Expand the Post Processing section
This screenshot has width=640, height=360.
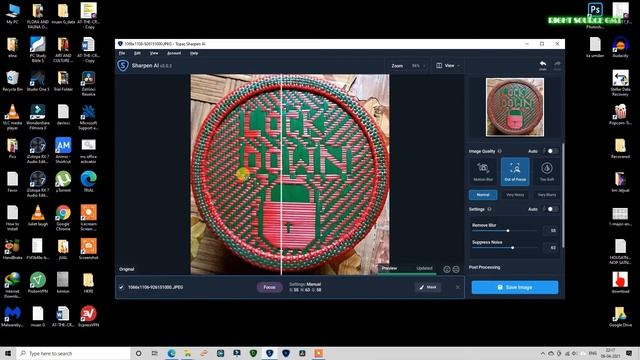tap(484, 267)
